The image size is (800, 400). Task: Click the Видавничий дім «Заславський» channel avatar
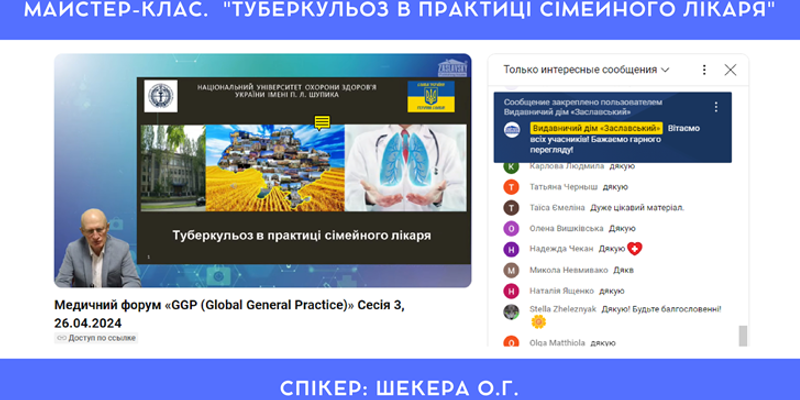511,130
